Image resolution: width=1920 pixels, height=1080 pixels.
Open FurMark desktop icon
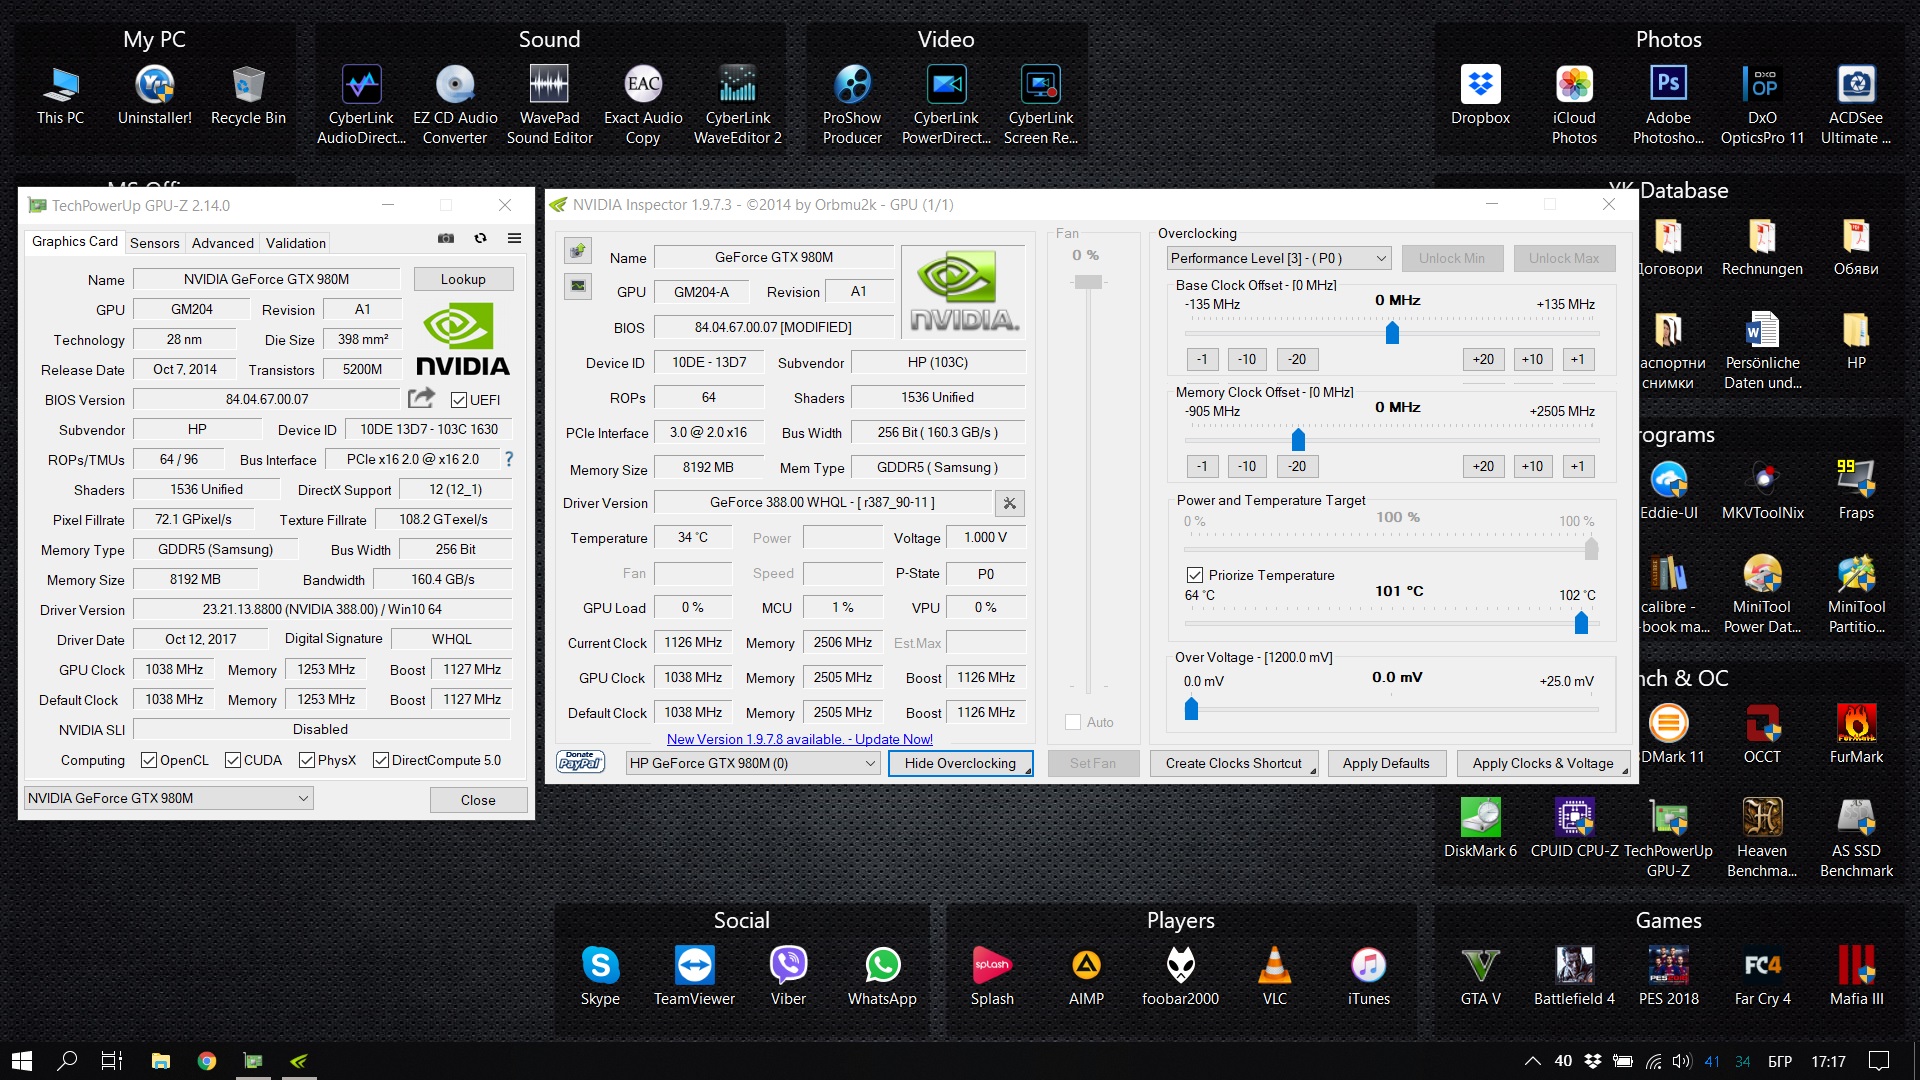[x=1856, y=734]
